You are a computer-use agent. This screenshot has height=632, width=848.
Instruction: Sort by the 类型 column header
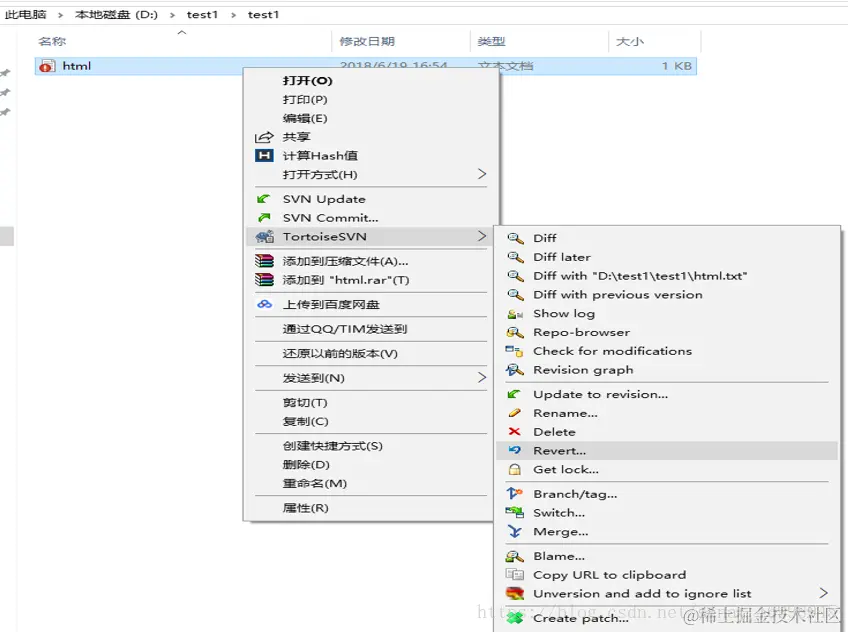point(491,42)
